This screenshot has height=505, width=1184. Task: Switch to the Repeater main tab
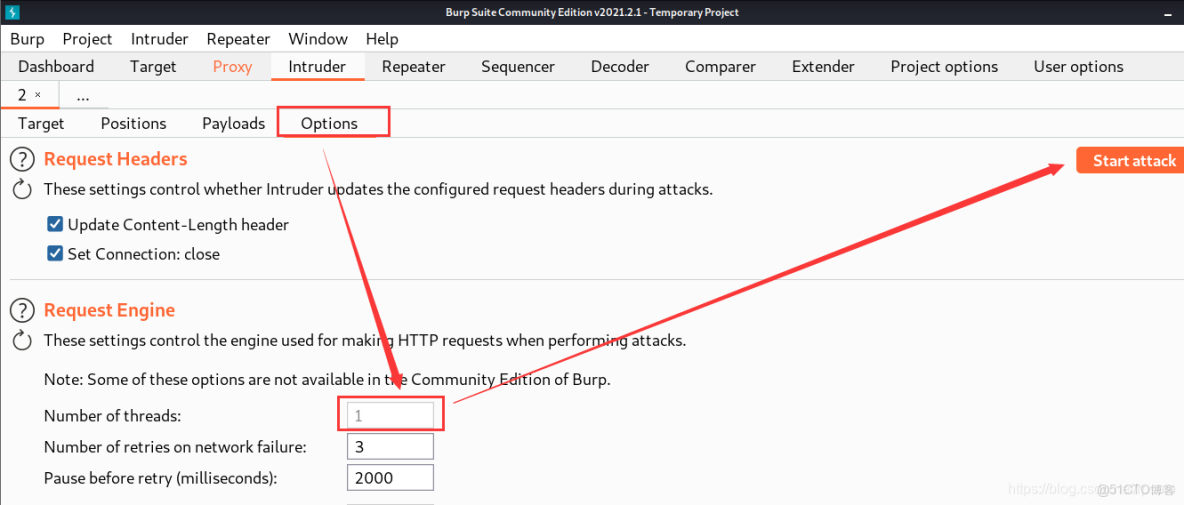pos(414,66)
